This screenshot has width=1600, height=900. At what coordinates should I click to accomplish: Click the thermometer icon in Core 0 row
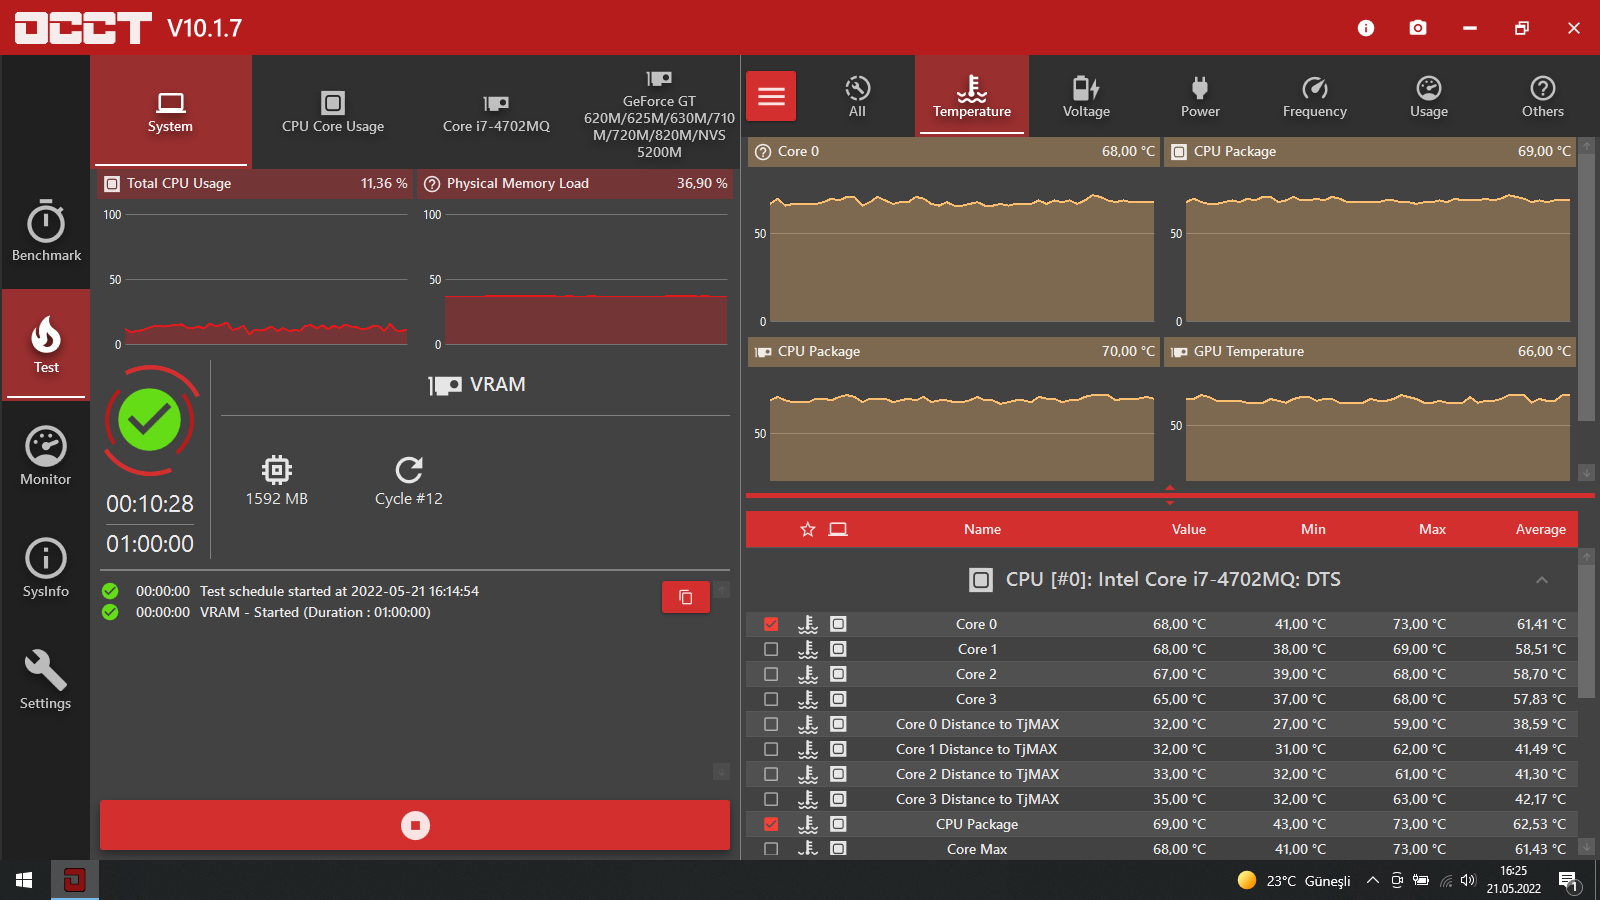[808, 624]
